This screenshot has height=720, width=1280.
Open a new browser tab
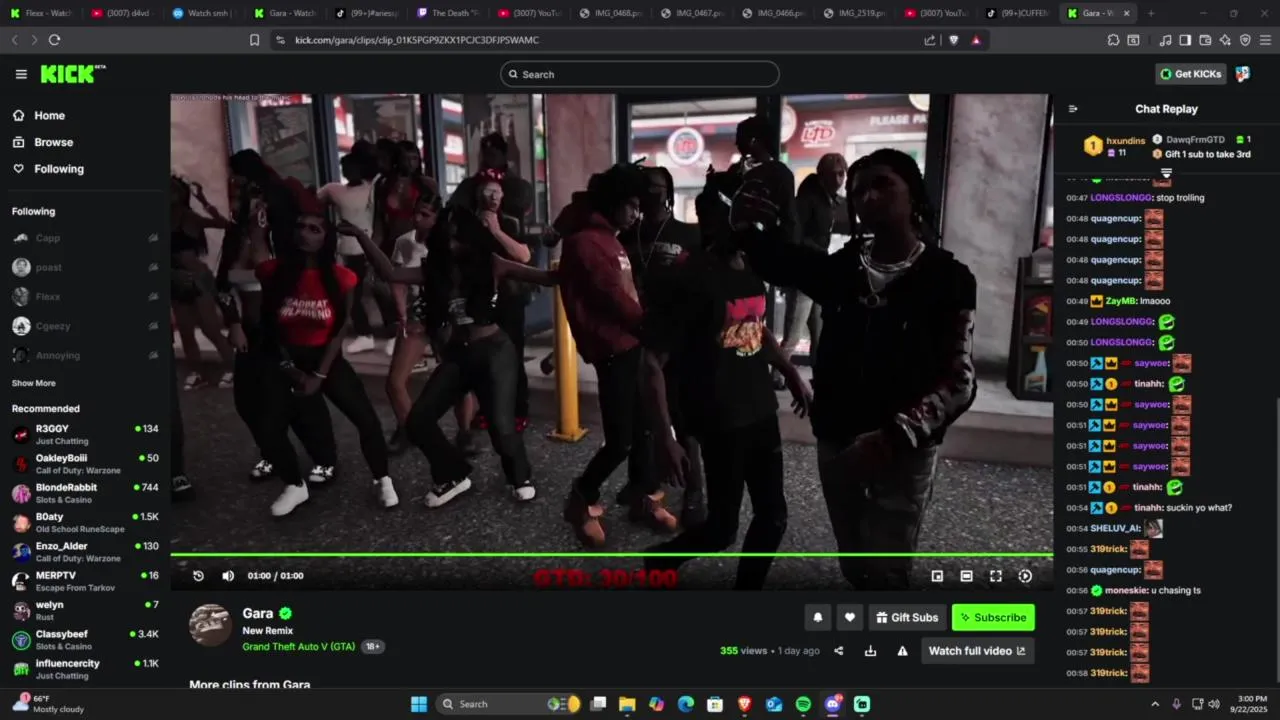tap(1151, 13)
